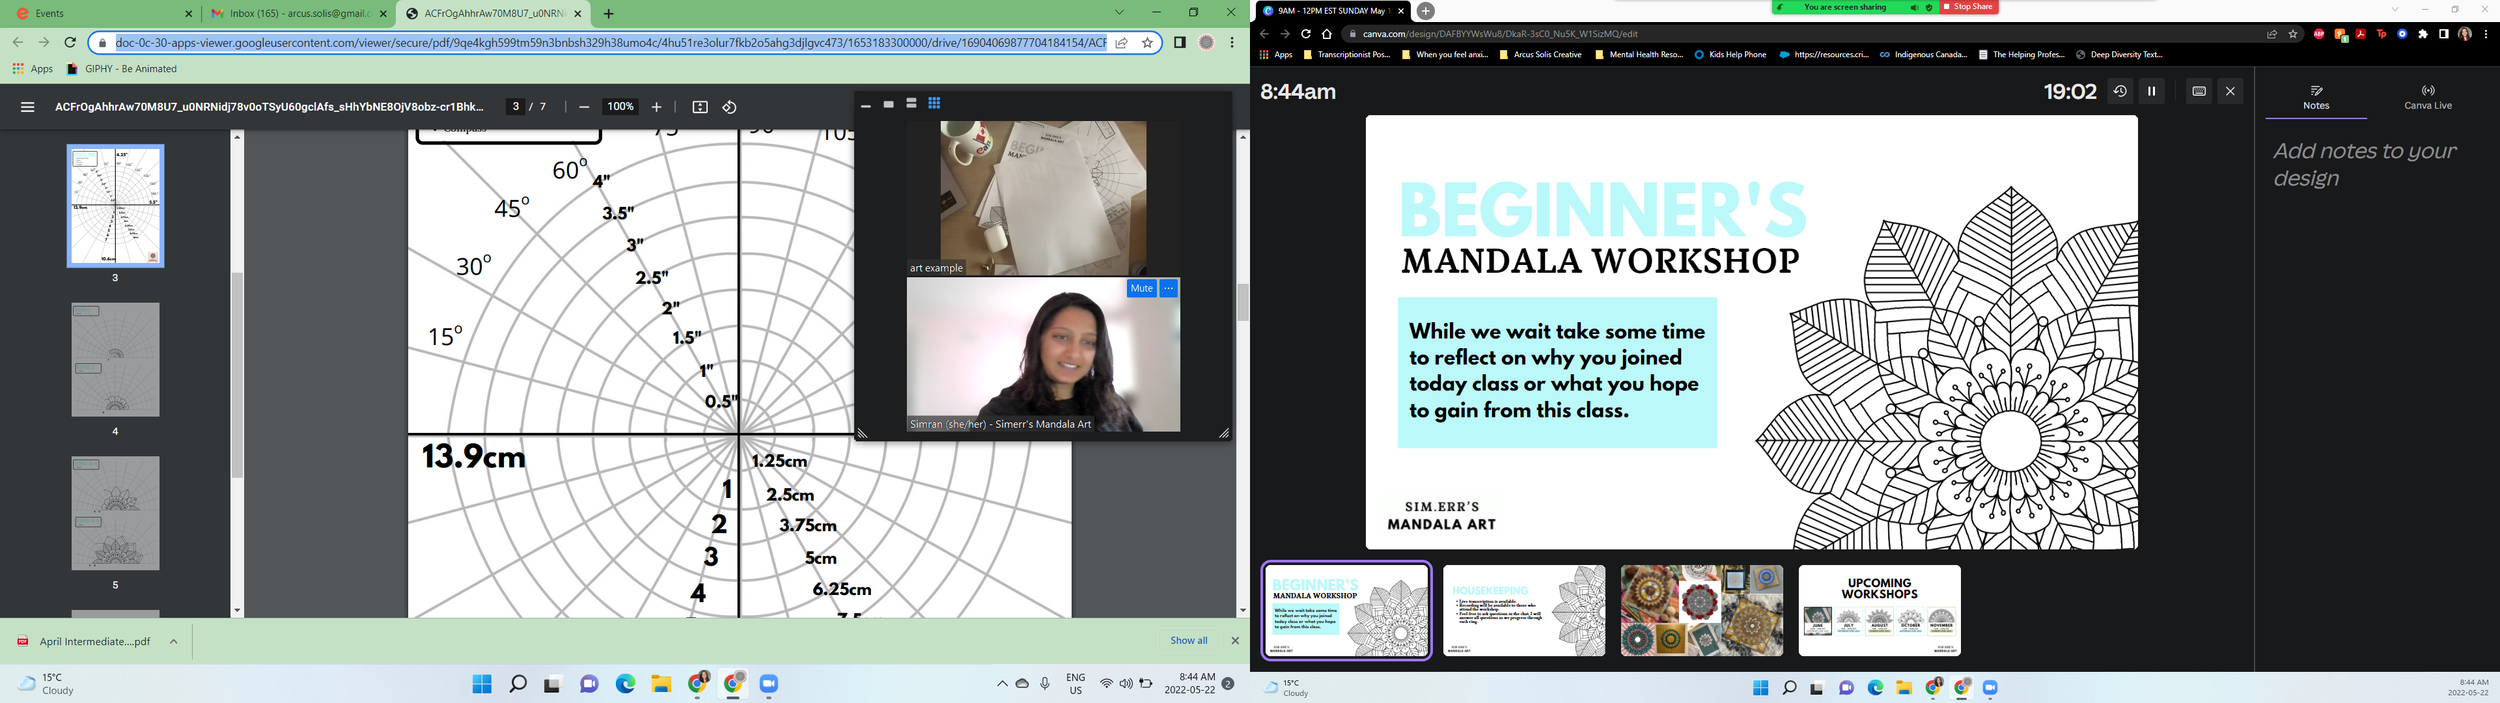Click the Adobe Acrobat extension icon
Viewport: 2500px width, 703px height.
pos(2360,34)
